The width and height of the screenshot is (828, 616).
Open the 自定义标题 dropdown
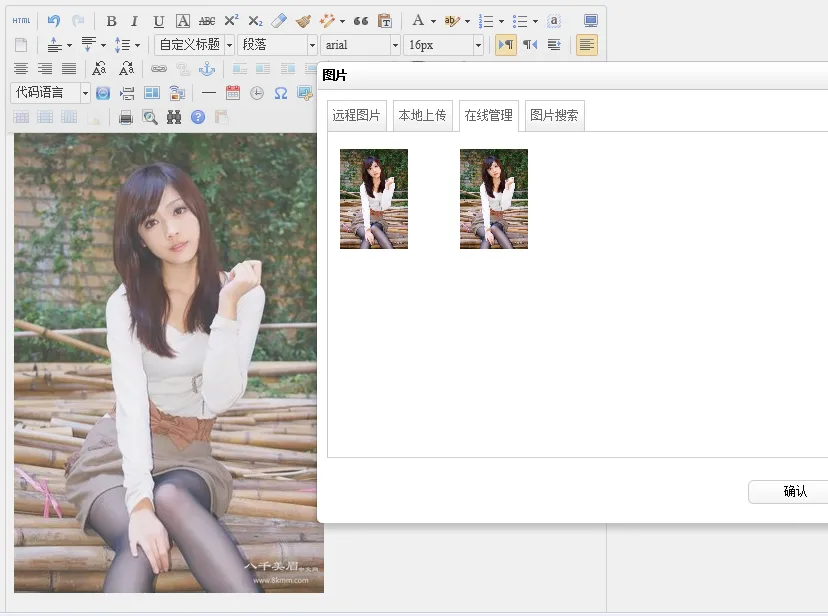click(194, 45)
